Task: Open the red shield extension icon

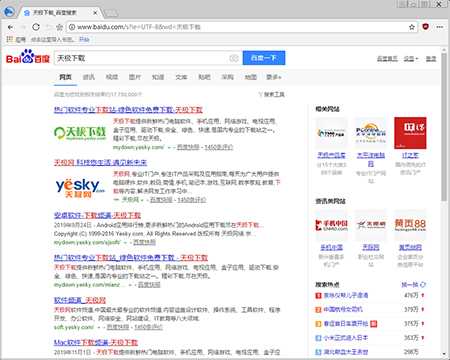Action: point(425,27)
